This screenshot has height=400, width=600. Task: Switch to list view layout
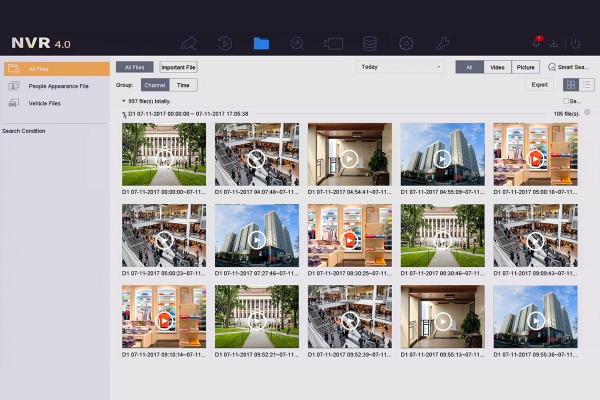pyautogui.click(x=587, y=85)
